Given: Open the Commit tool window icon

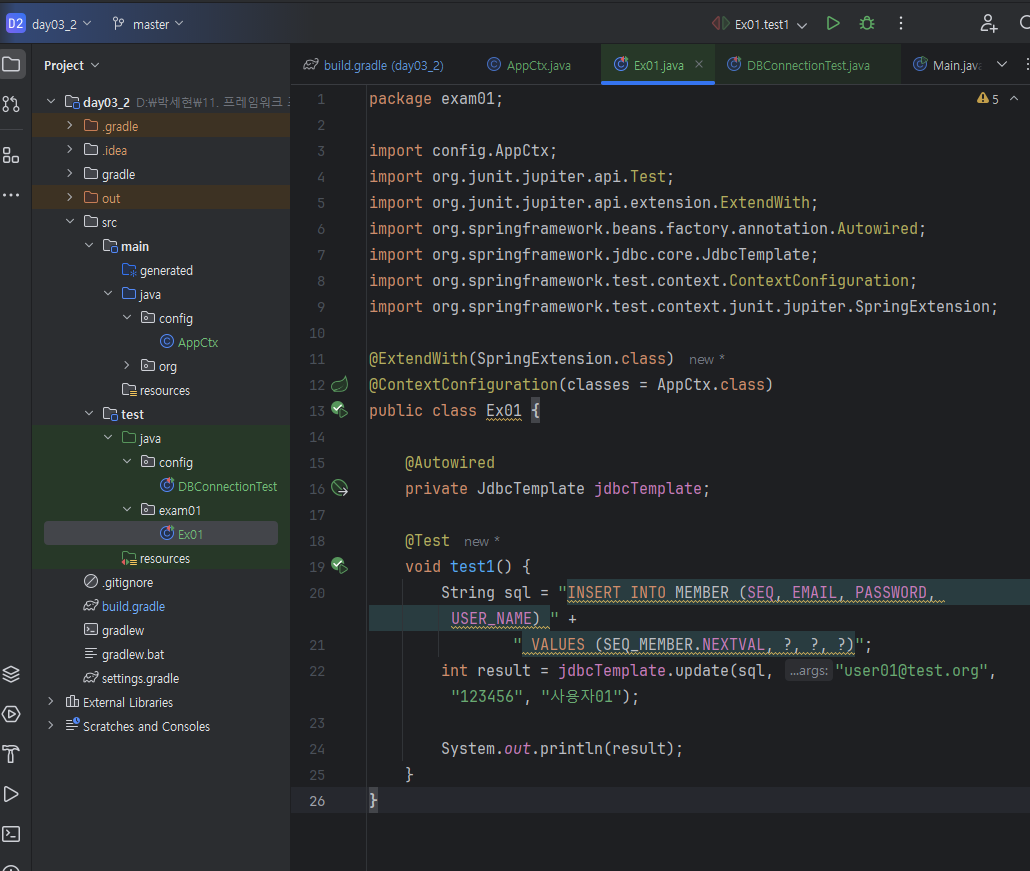Looking at the screenshot, I should (x=11, y=104).
